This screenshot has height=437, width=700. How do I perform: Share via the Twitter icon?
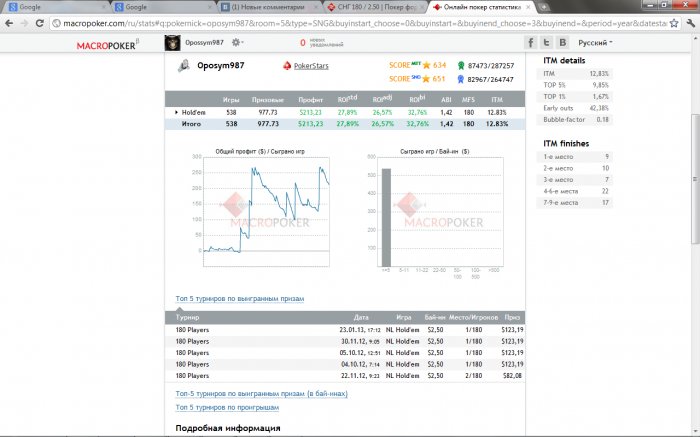tap(546, 42)
